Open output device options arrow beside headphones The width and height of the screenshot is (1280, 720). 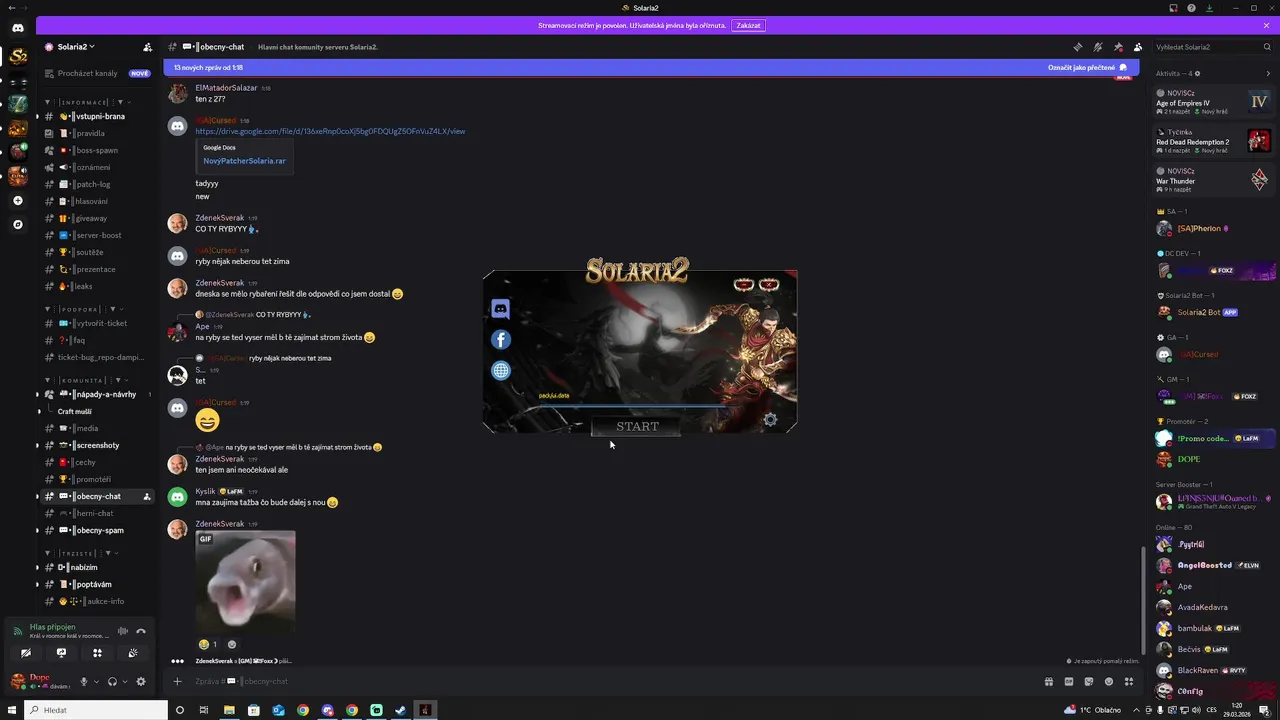point(124,682)
